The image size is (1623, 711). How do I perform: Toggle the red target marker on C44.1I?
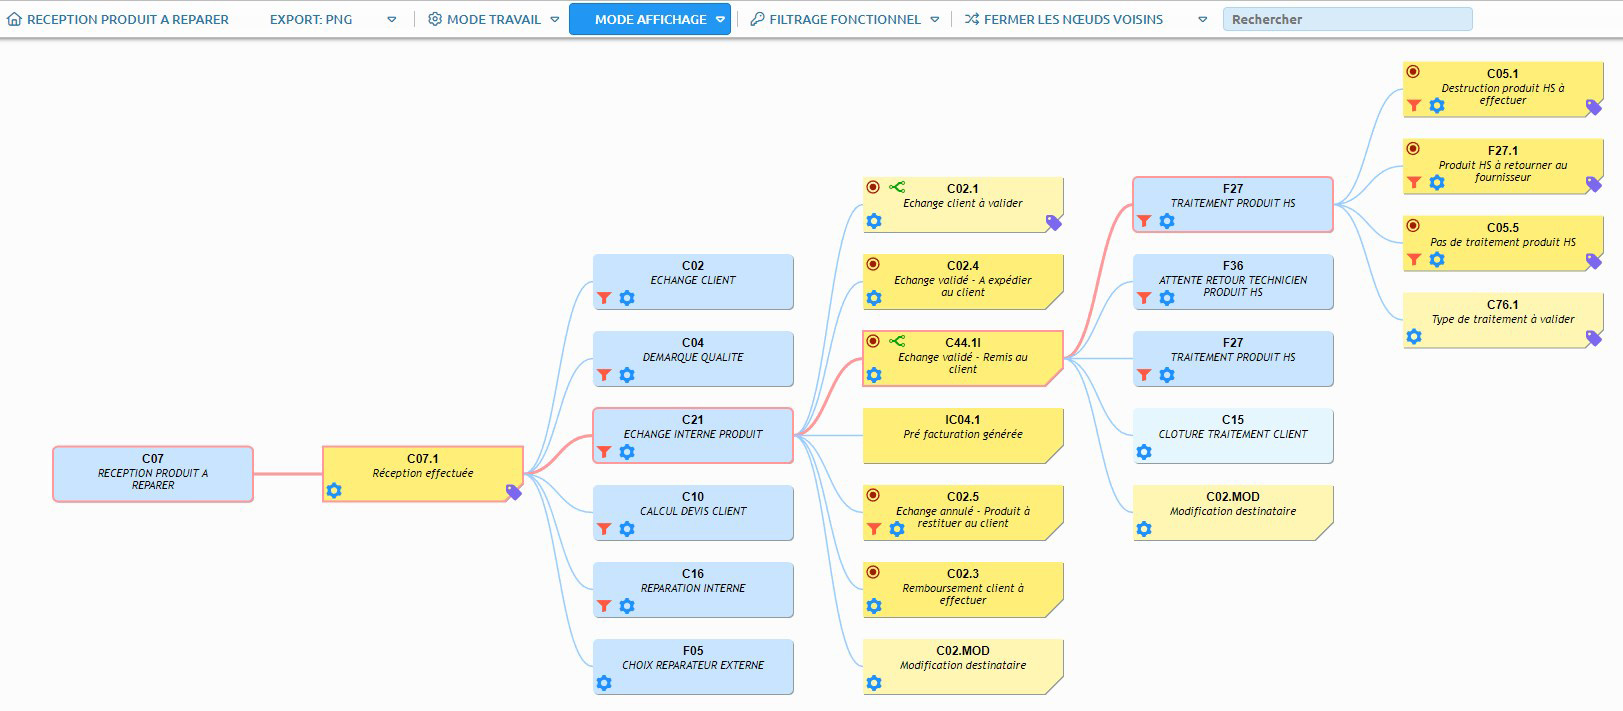click(873, 341)
